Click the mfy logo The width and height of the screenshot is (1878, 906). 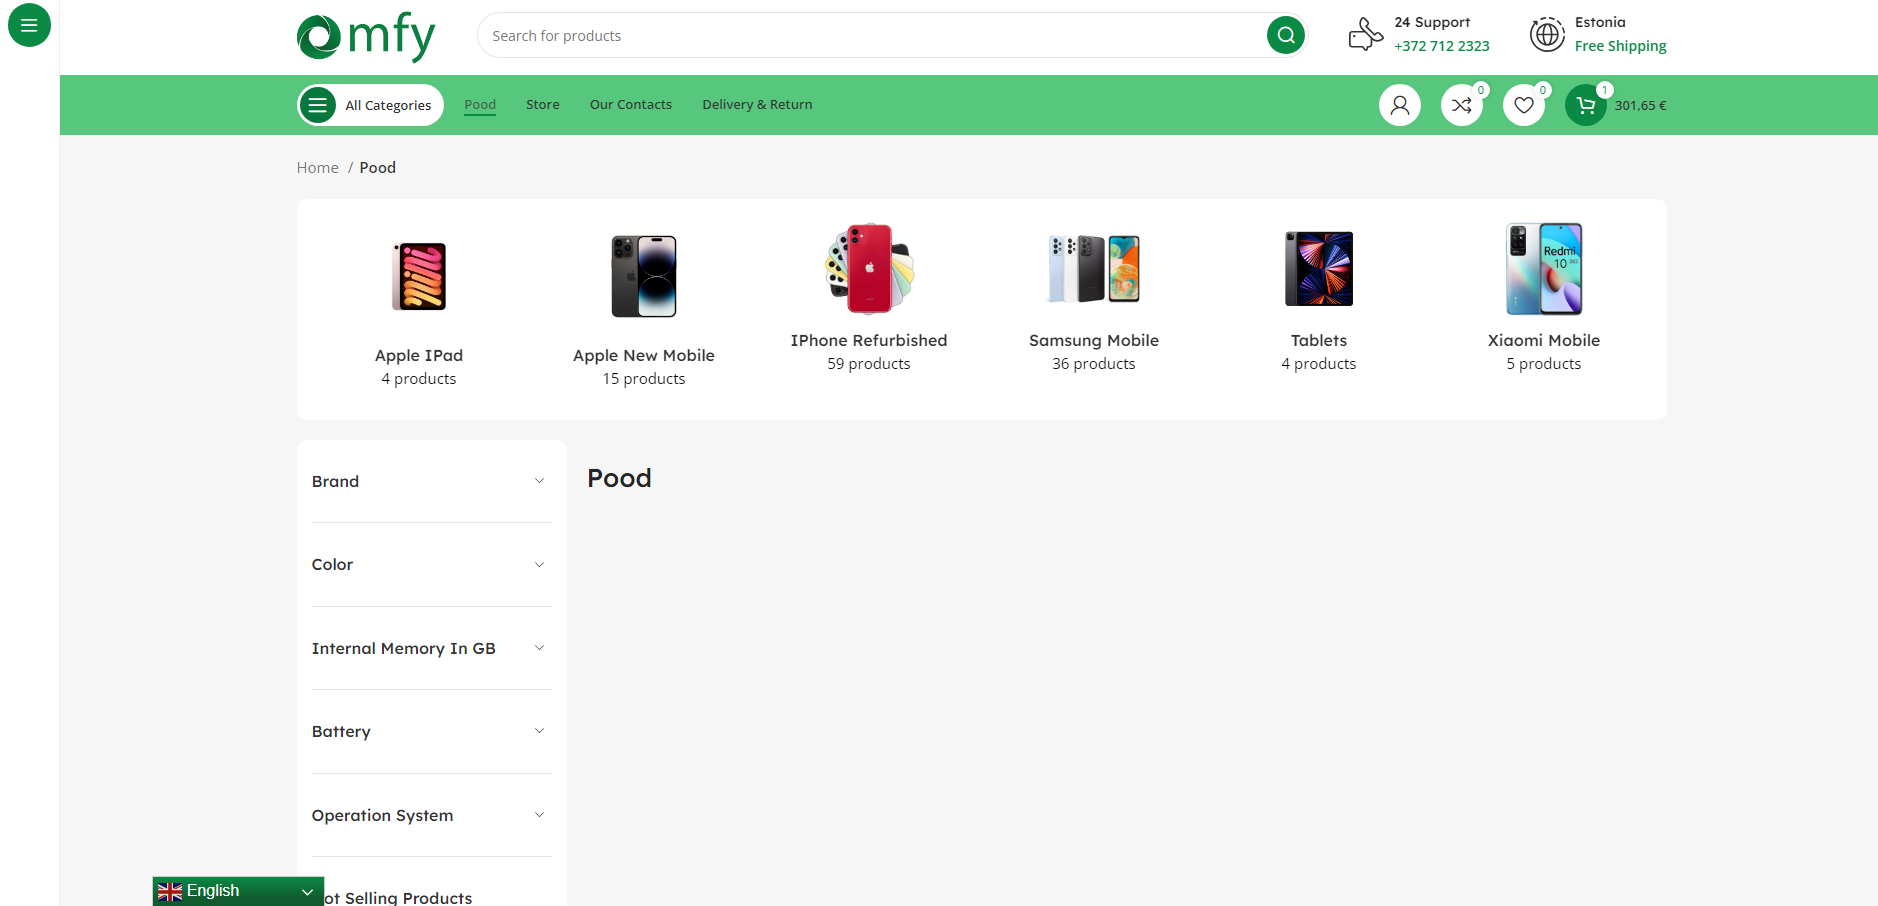[x=366, y=37]
